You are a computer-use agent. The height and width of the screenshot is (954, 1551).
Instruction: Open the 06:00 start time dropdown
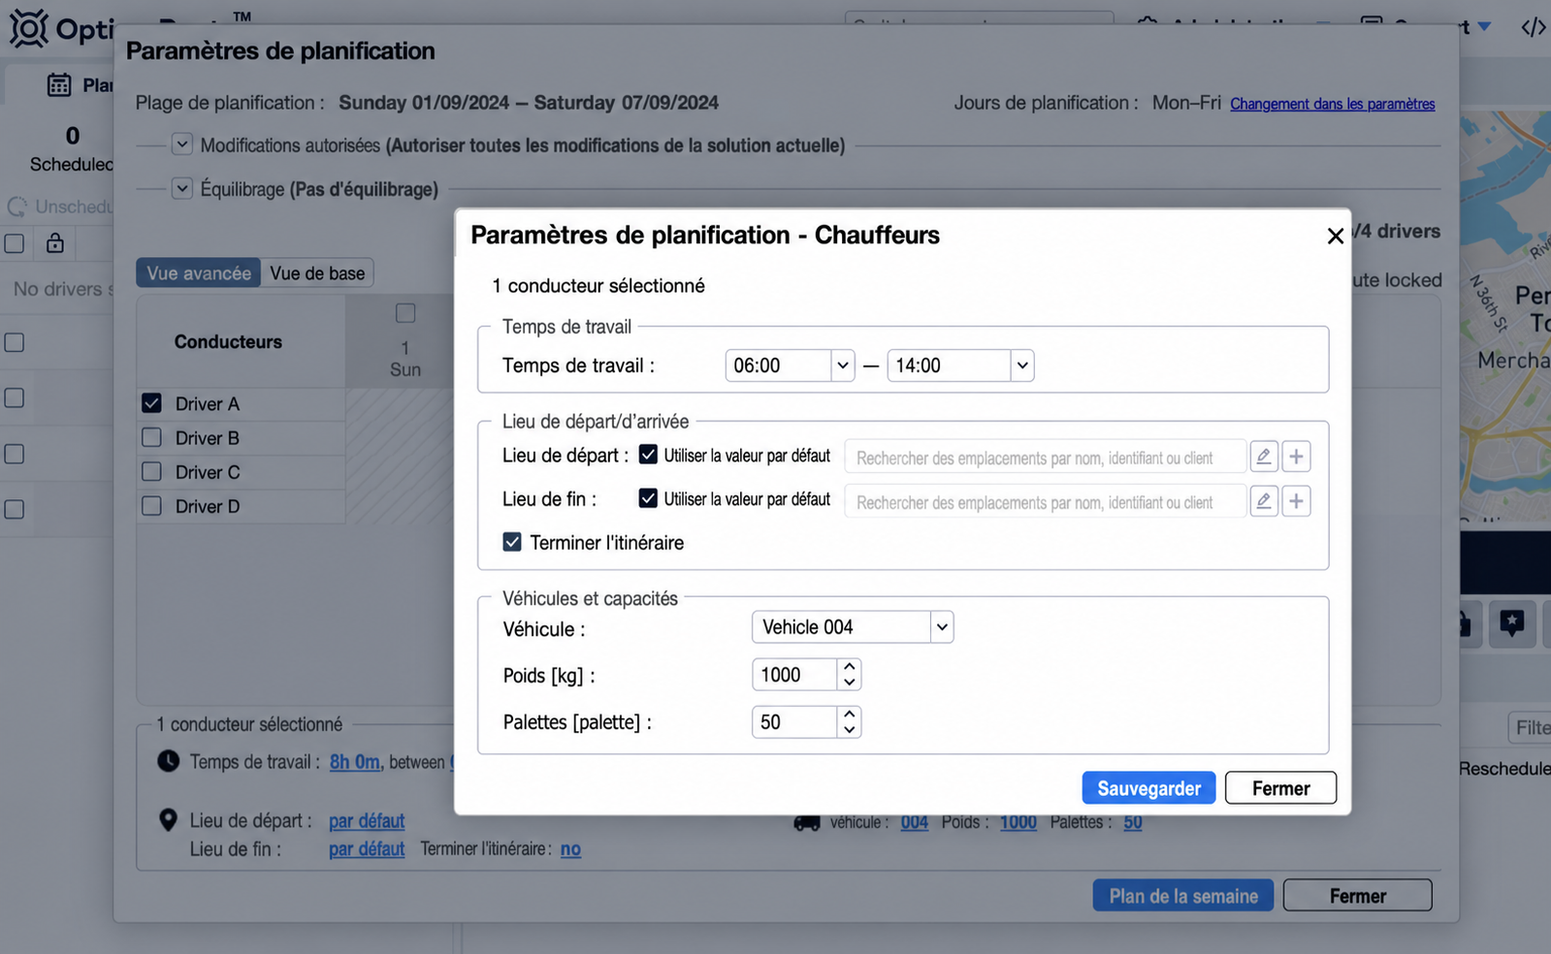(x=790, y=365)
